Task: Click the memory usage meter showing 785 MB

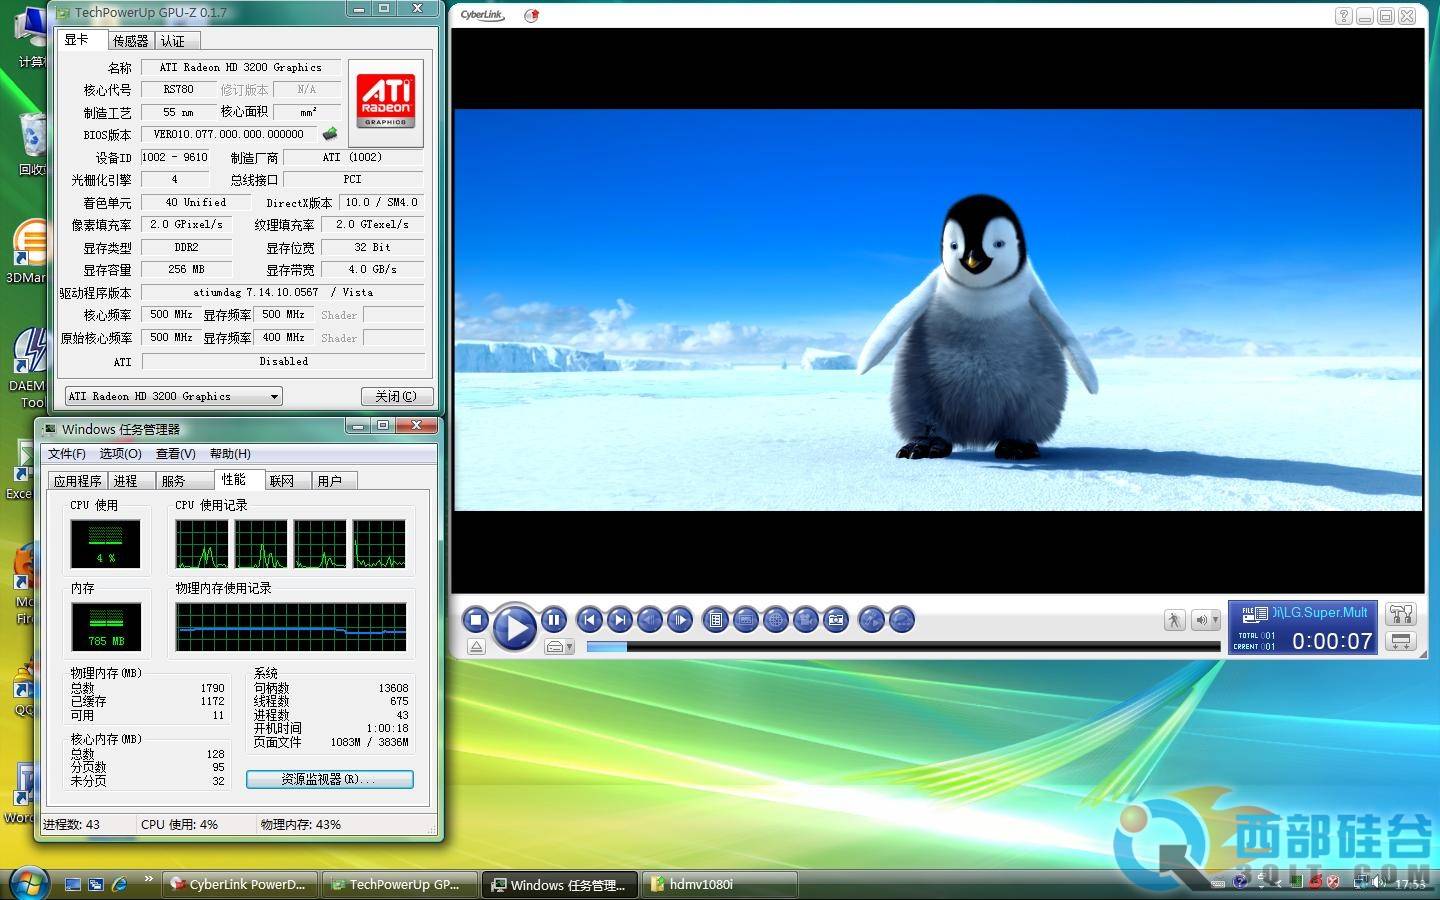Action: tap(106, 627)
